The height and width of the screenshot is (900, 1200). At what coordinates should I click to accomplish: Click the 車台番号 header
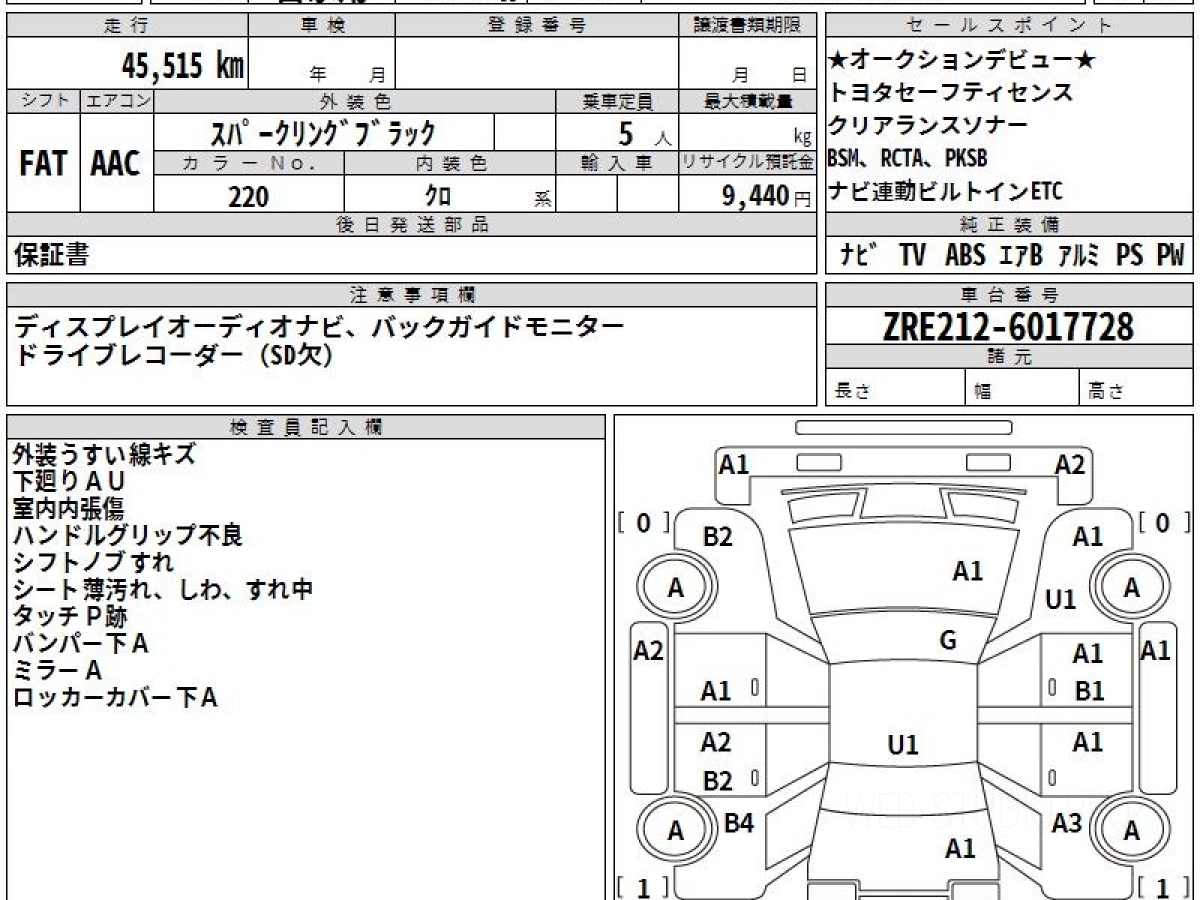click(x=1008, y=294)
